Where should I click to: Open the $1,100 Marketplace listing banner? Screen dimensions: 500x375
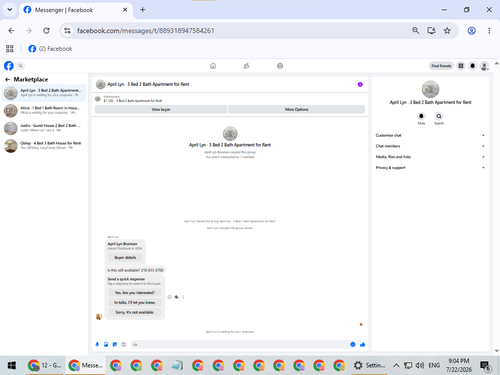click(230, 99)
